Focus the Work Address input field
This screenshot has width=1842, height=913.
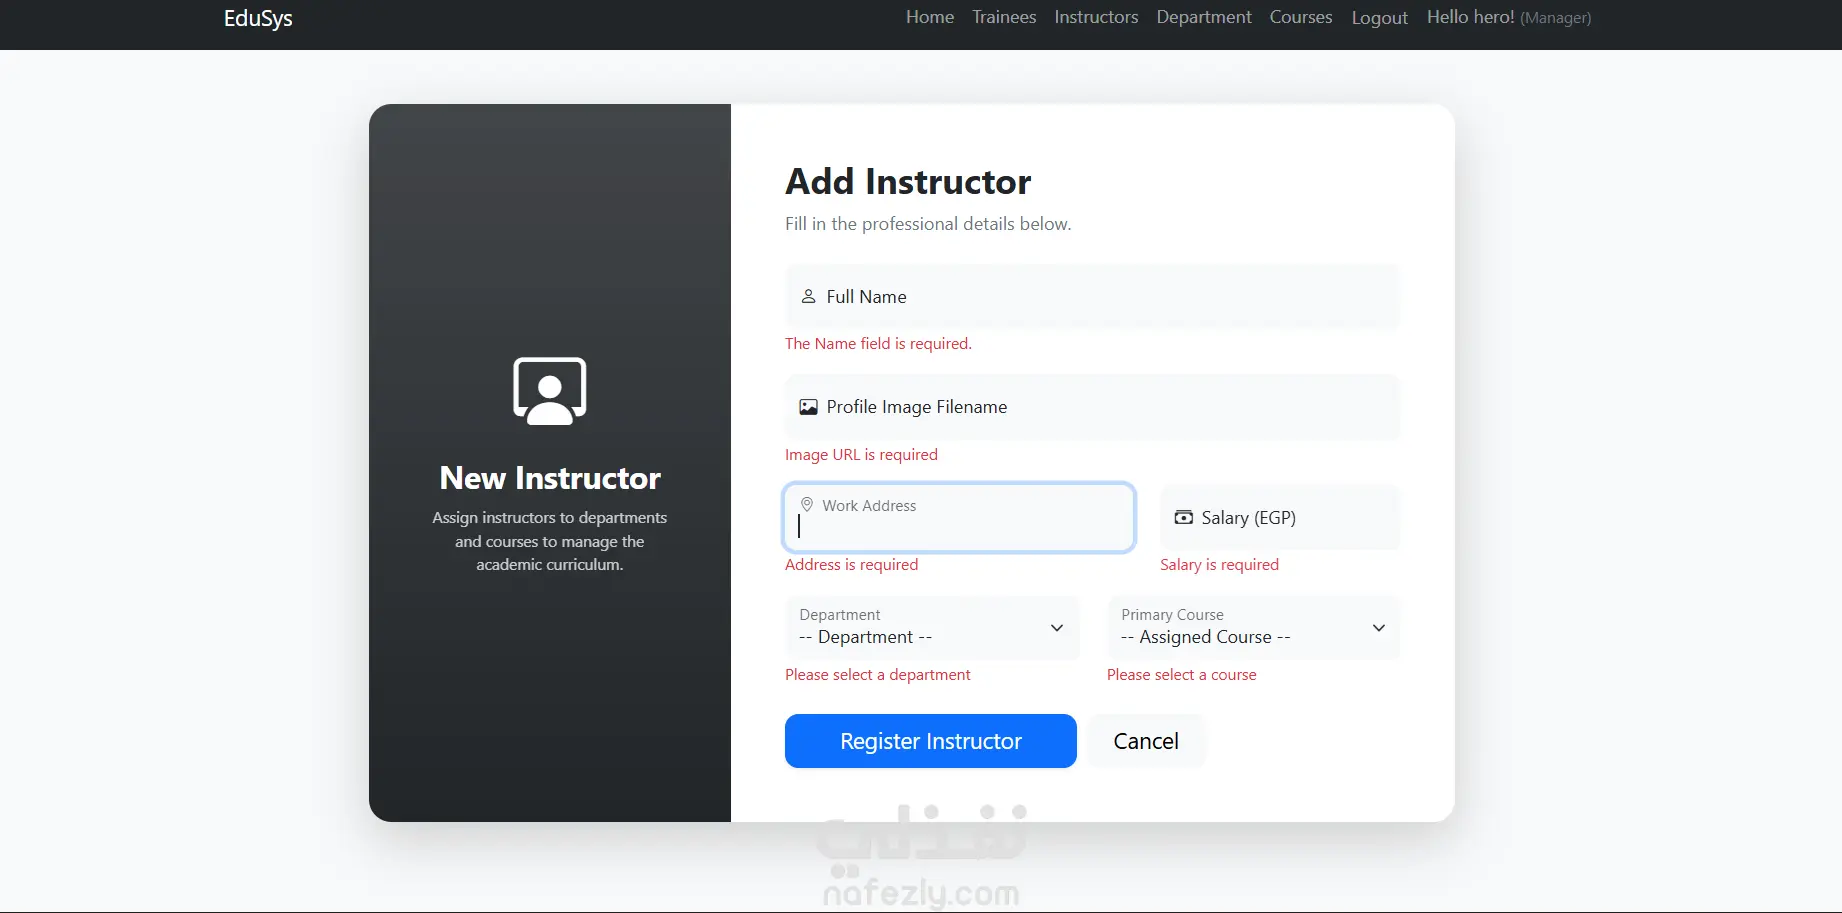[x=959, y=518]
